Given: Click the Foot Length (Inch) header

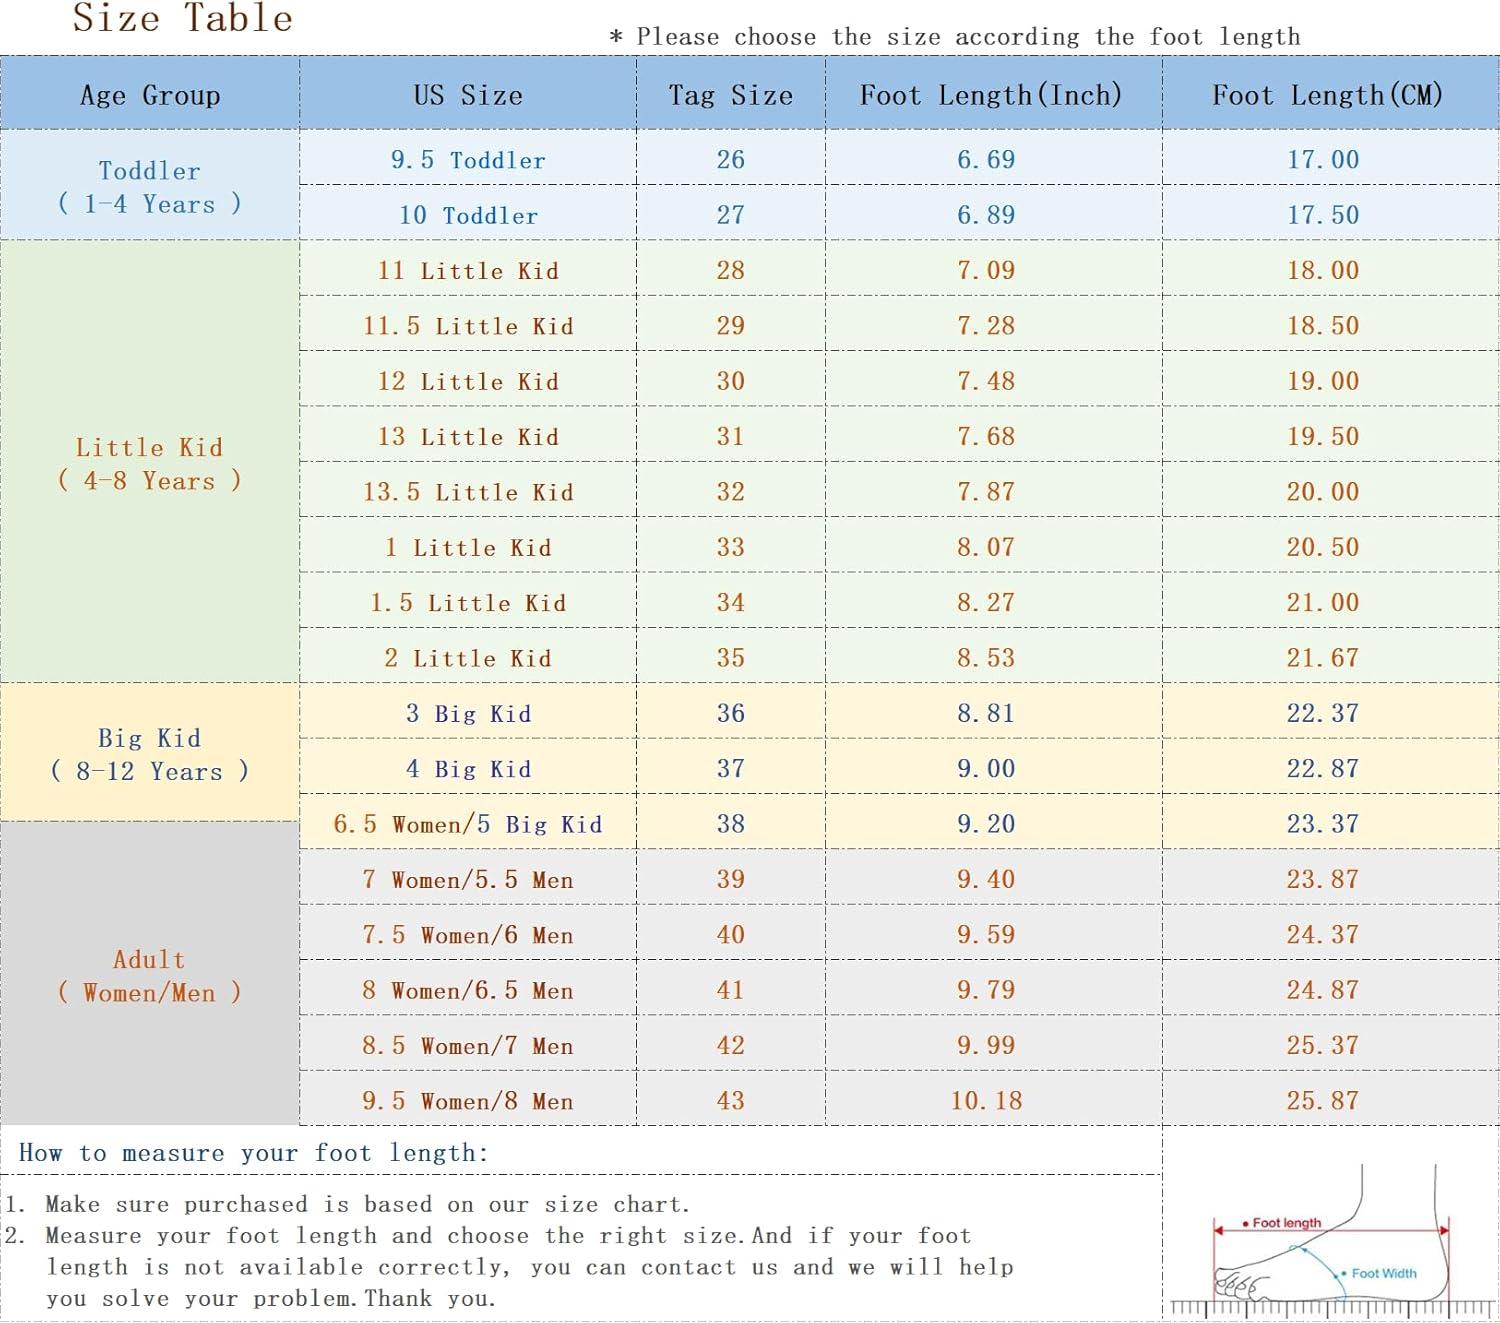Looking at the screenshot, I should click(x=991, y=95).
